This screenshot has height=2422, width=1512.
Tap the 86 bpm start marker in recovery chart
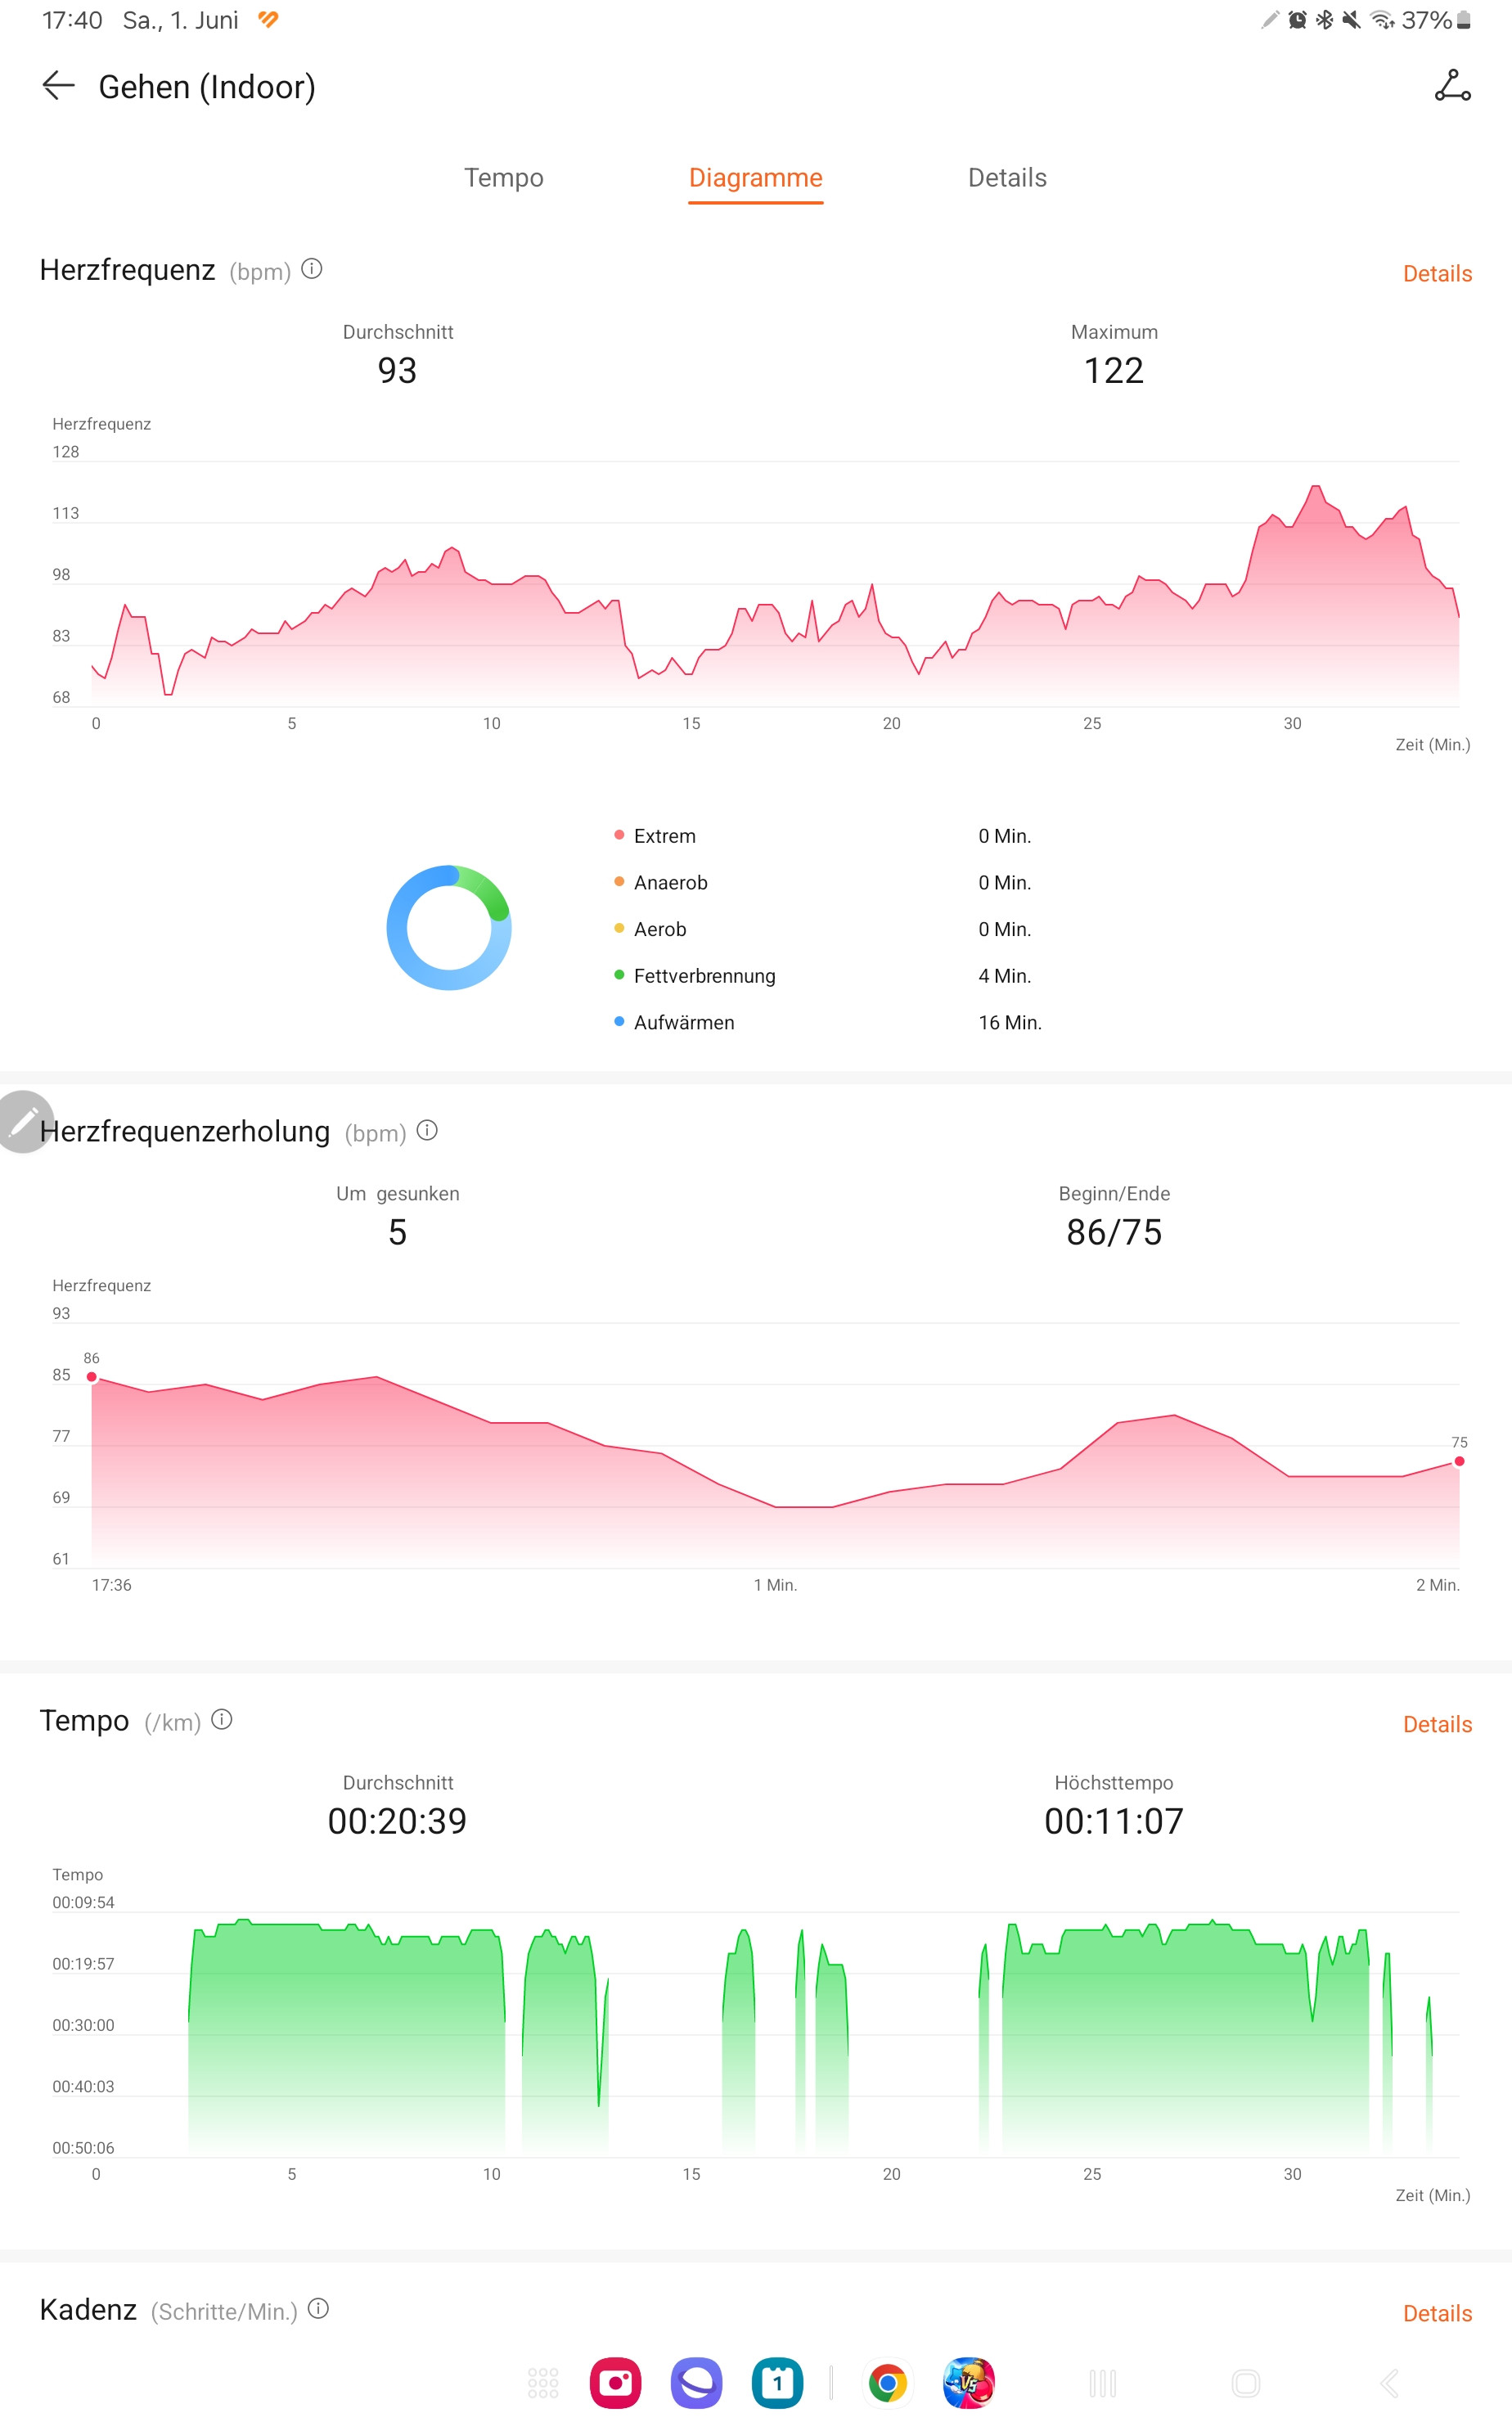coord(92,1377)
